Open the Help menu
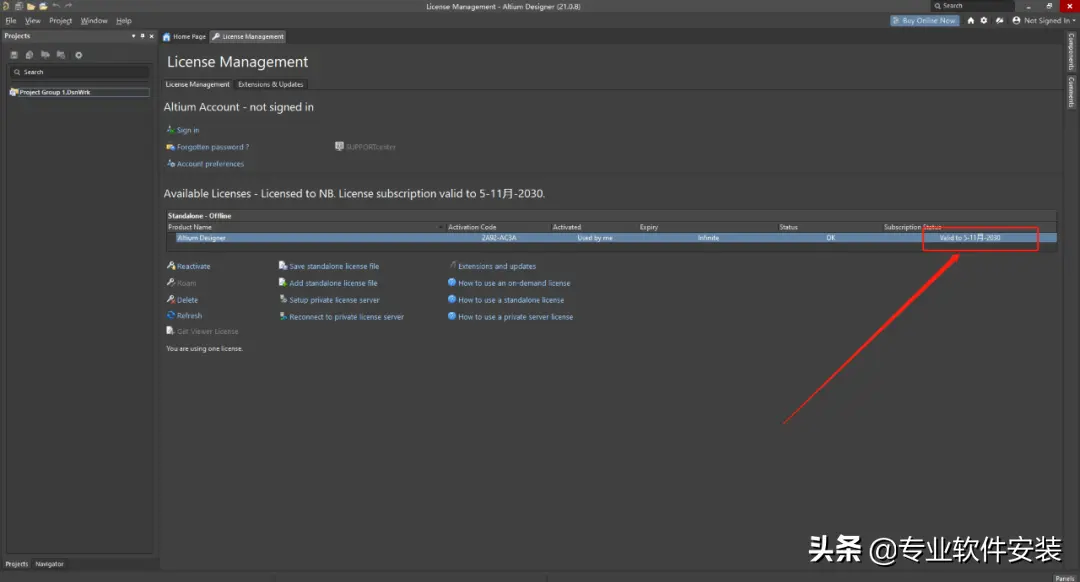 pos(123,21)
